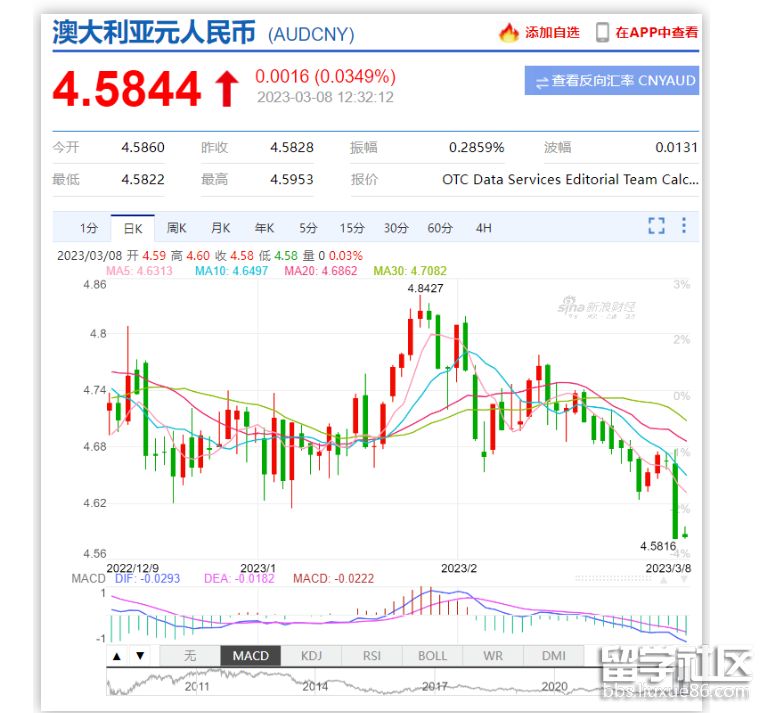Screen dimensions: 766x713
Task: Select the 4H interval chart
Action: (484, 228)
